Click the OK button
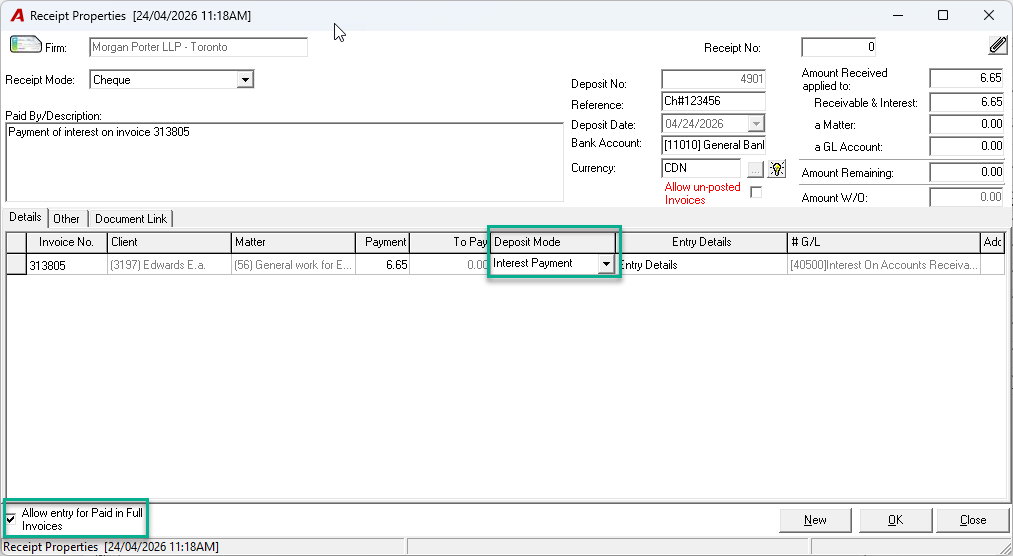 tap(895, 520)
